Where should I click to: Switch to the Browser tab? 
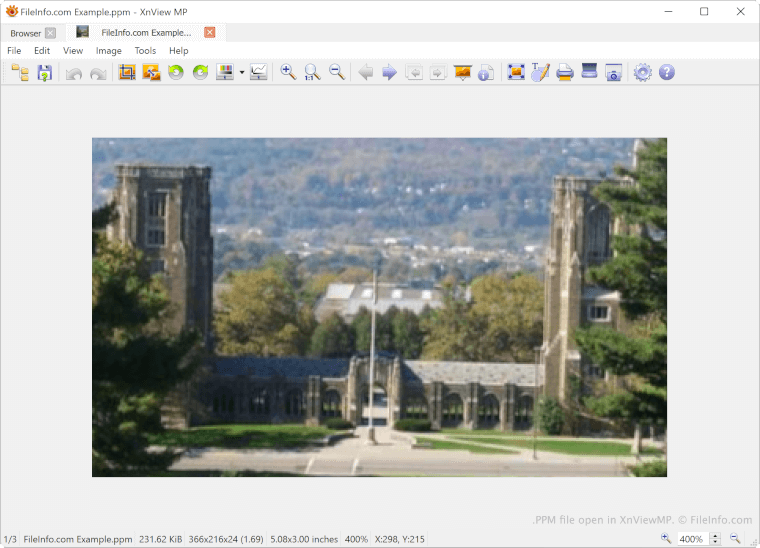(26, 33)
